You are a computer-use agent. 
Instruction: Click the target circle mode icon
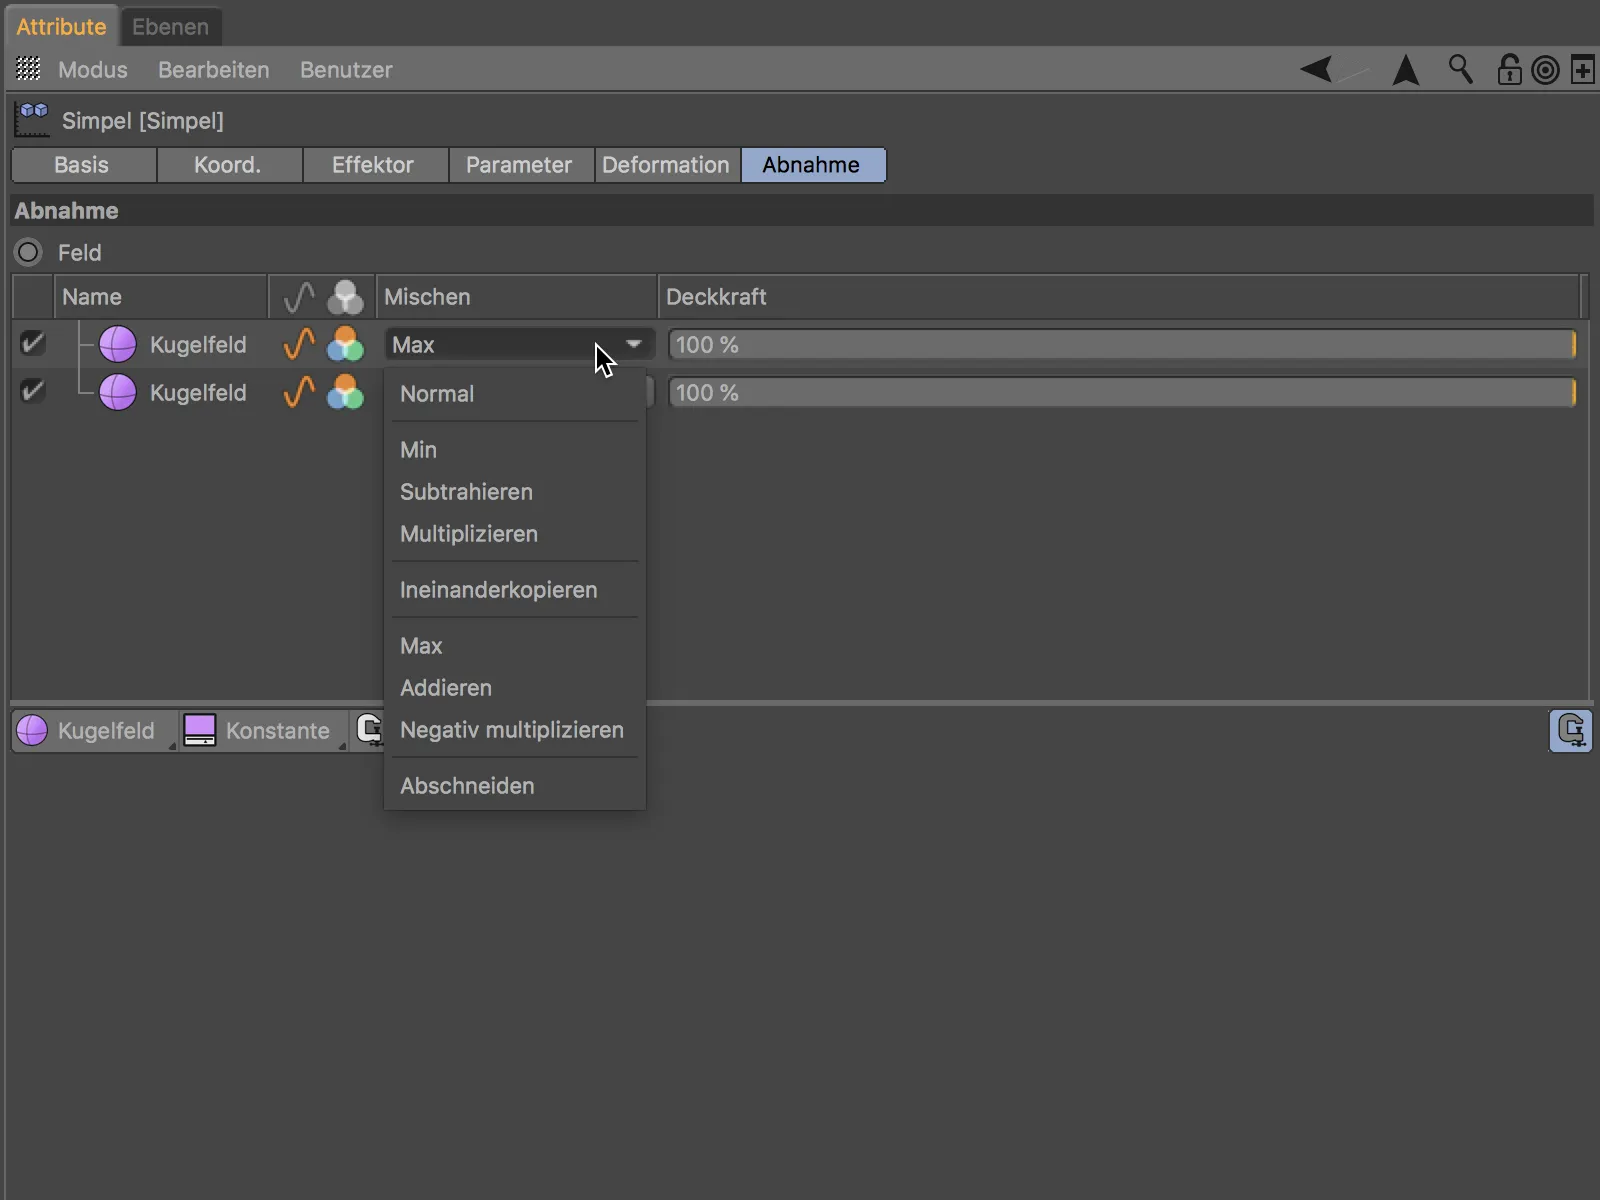tap(1545, 70)
